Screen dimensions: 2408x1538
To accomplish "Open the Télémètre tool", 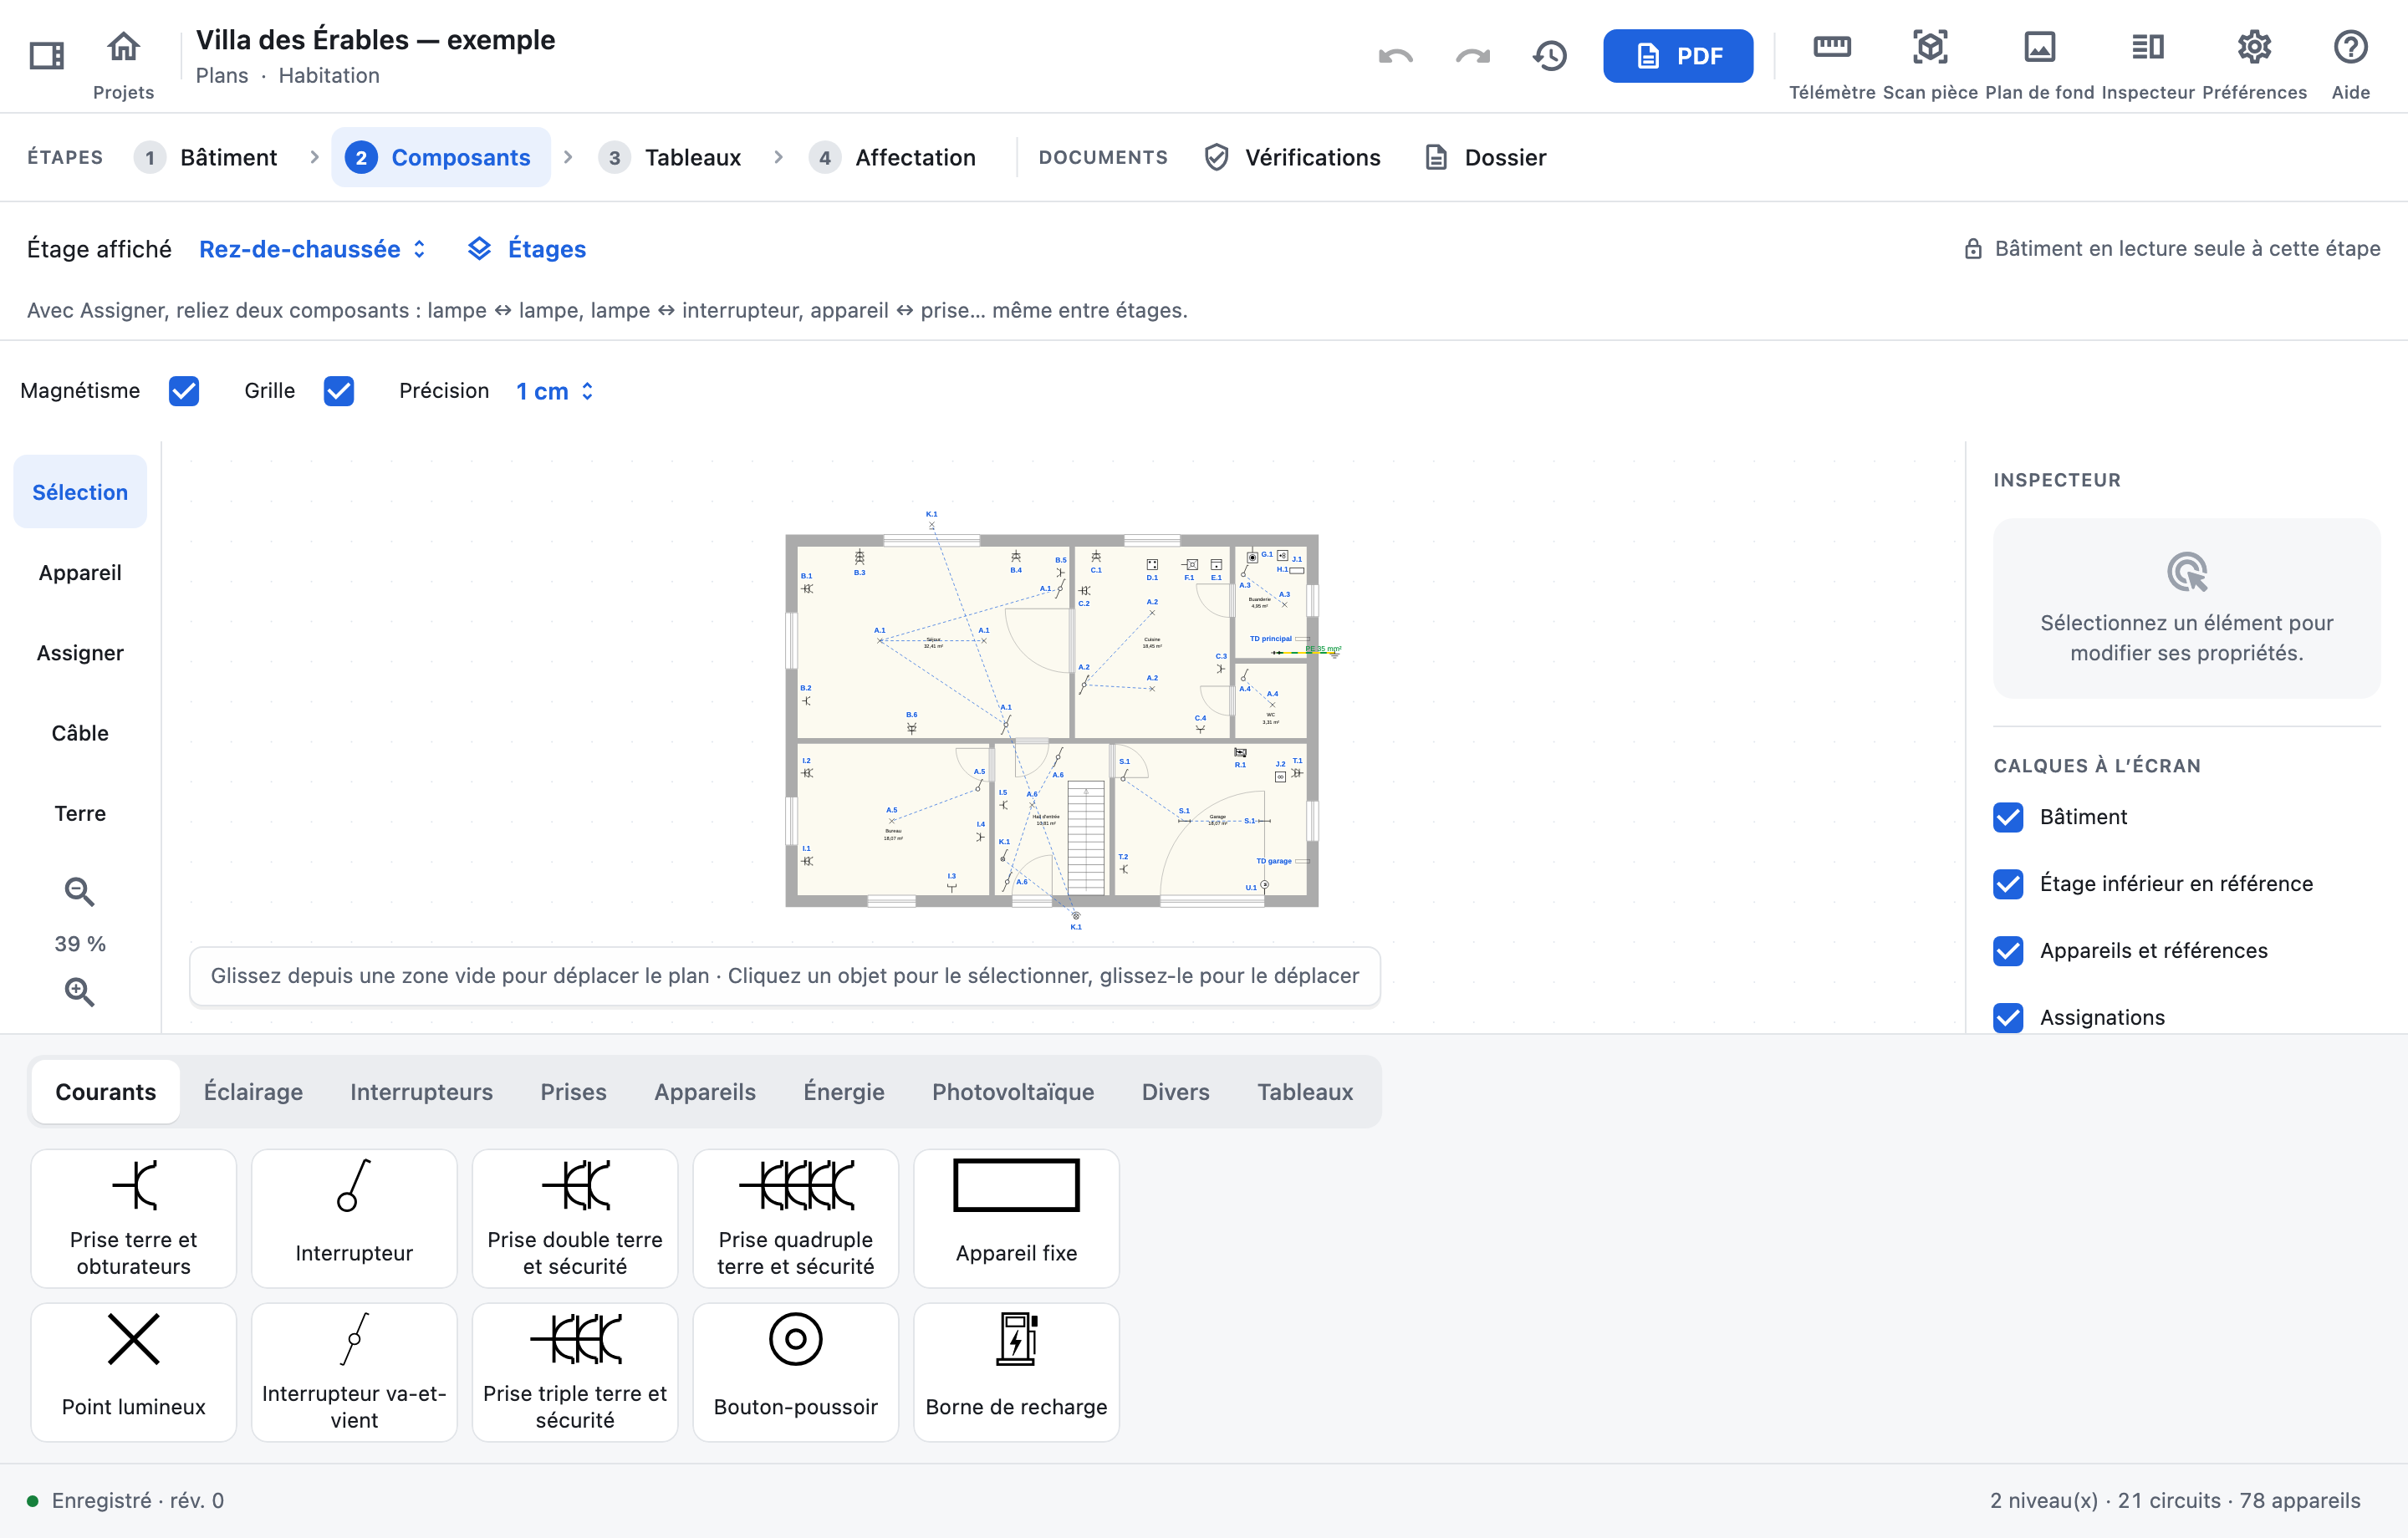I will [1832, 65].
